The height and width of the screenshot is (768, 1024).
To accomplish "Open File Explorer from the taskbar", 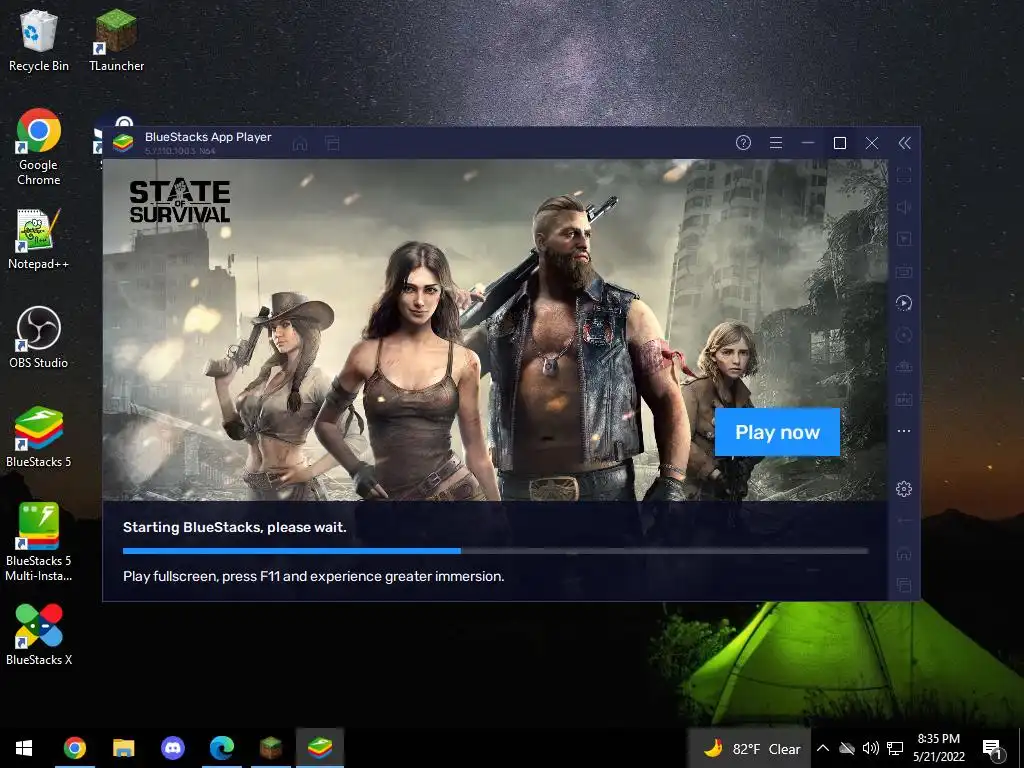I will pos(123,748).
